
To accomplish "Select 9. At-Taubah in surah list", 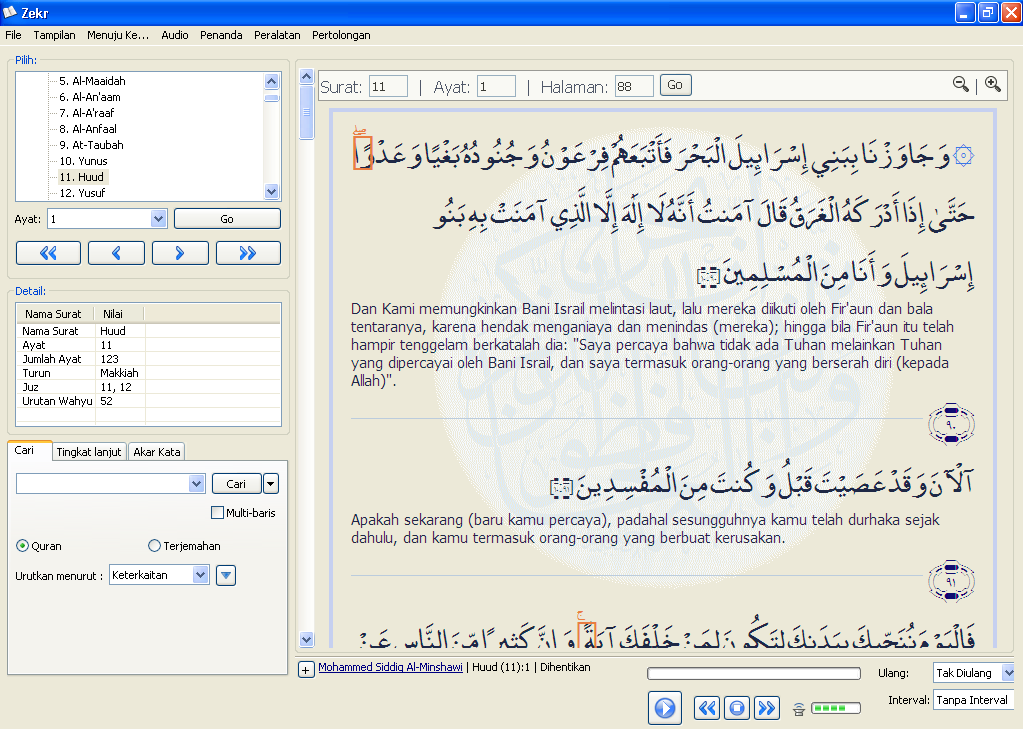I will click(91, 145).
